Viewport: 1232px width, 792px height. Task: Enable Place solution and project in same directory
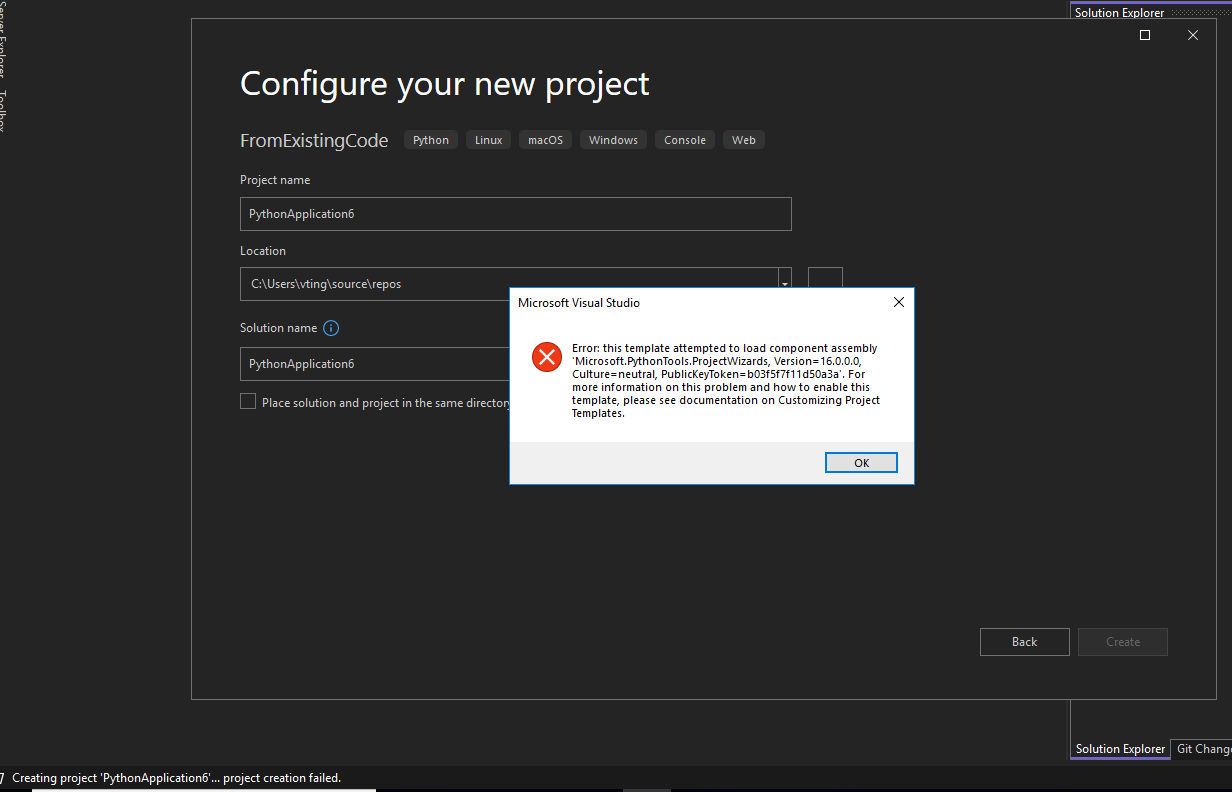click(248, 401)
